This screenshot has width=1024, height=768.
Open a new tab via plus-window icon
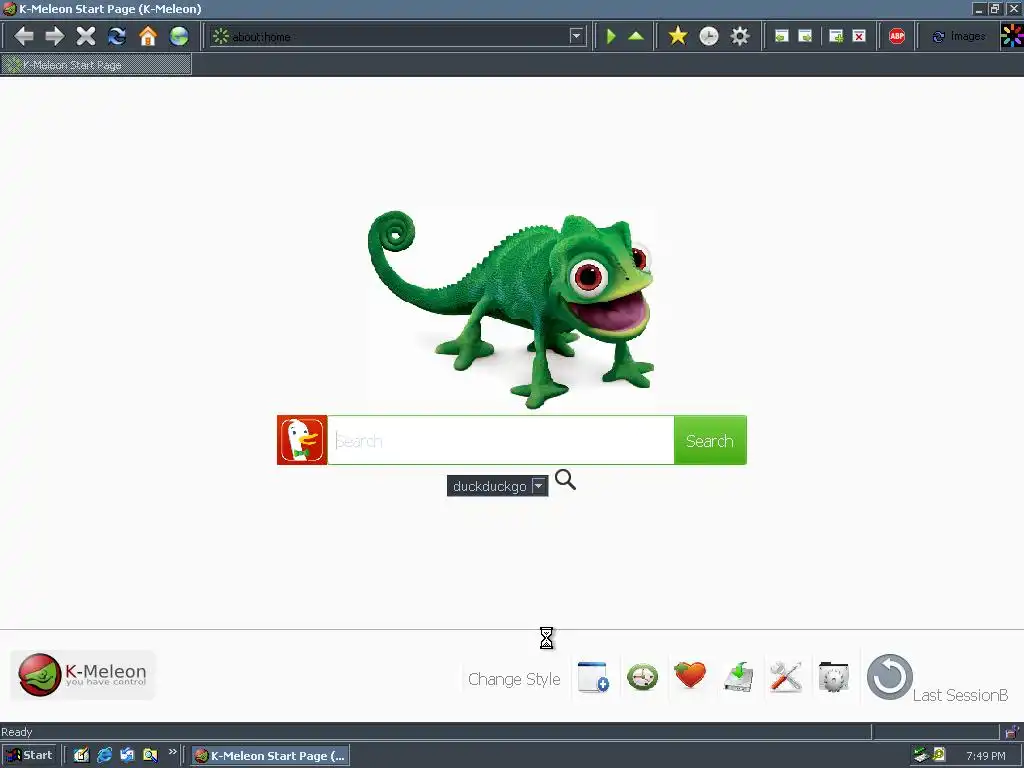[x=836, y=37]
